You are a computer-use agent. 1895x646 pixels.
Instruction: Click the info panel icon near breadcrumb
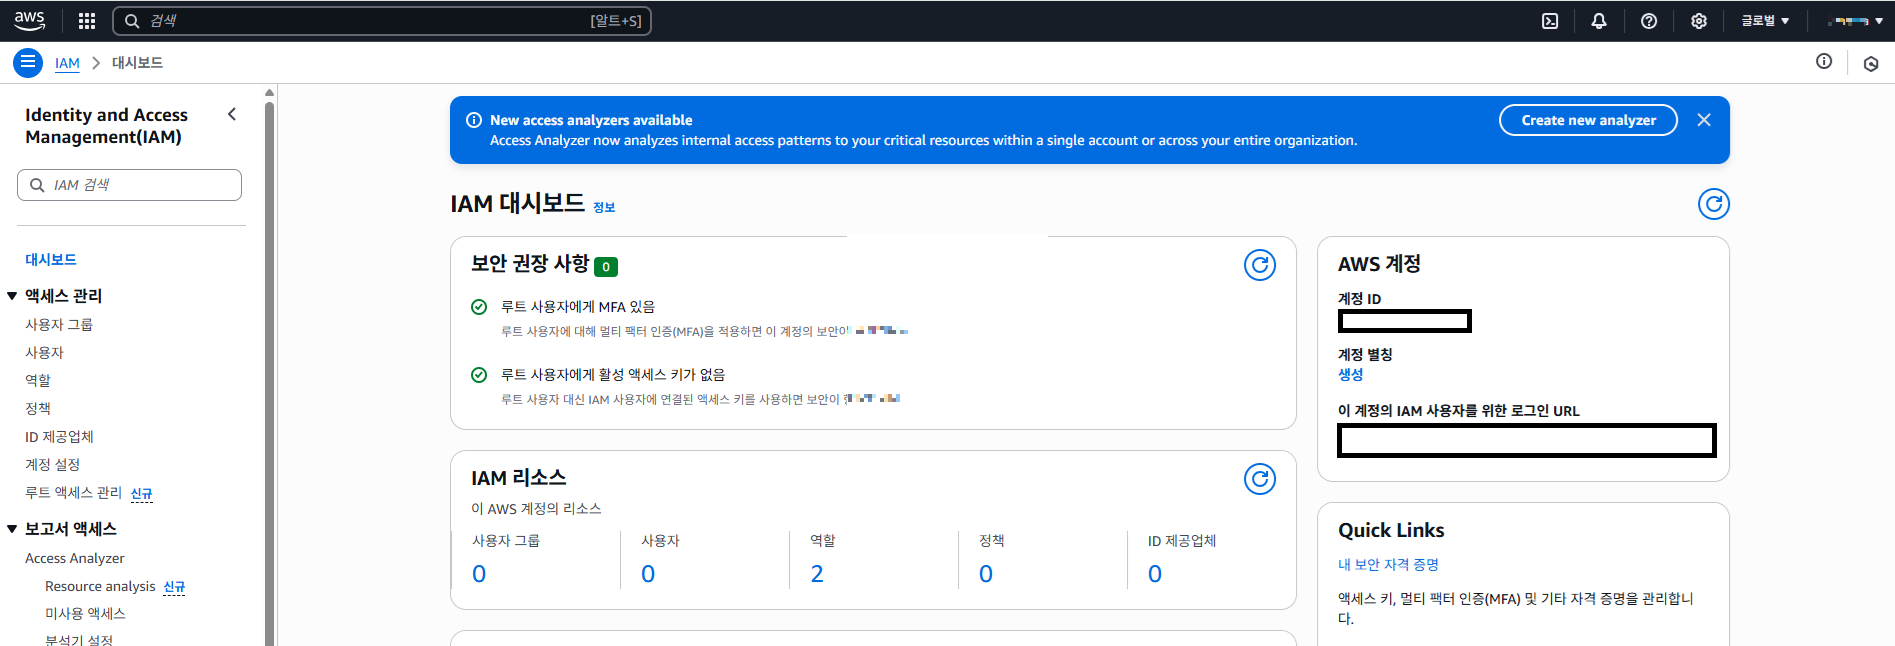click(1824, 62)
